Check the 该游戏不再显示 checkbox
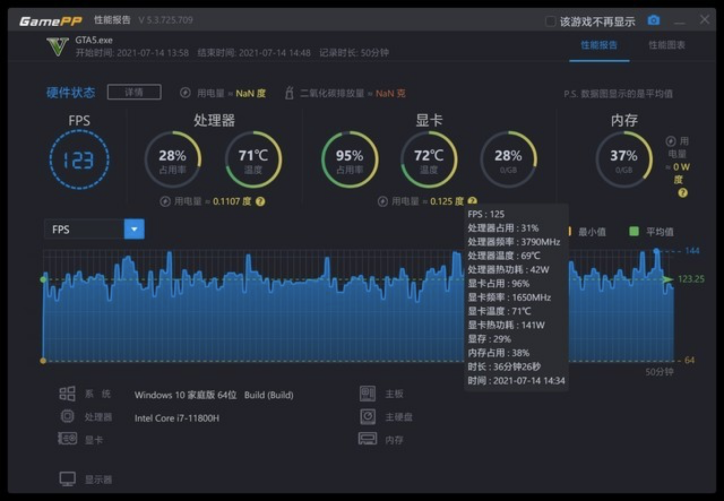The height and width of the screenshot is (501, 724). pos(550,21)
